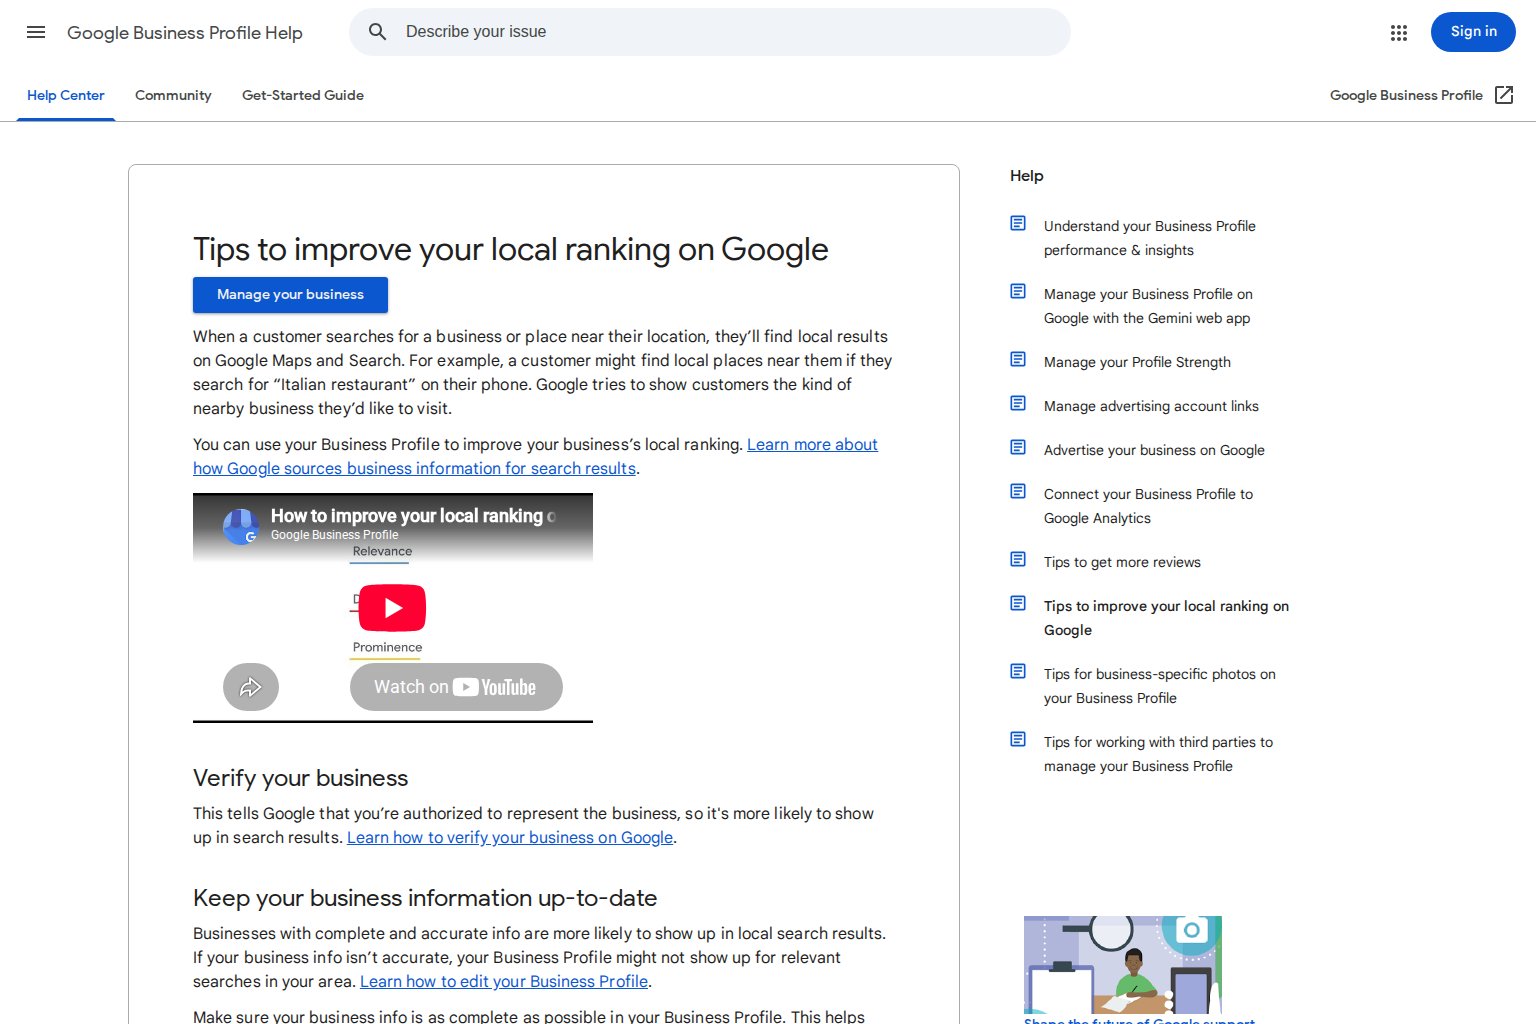
Task: Click article icon beside Connect to Google Analytics
Action: 1018,491
